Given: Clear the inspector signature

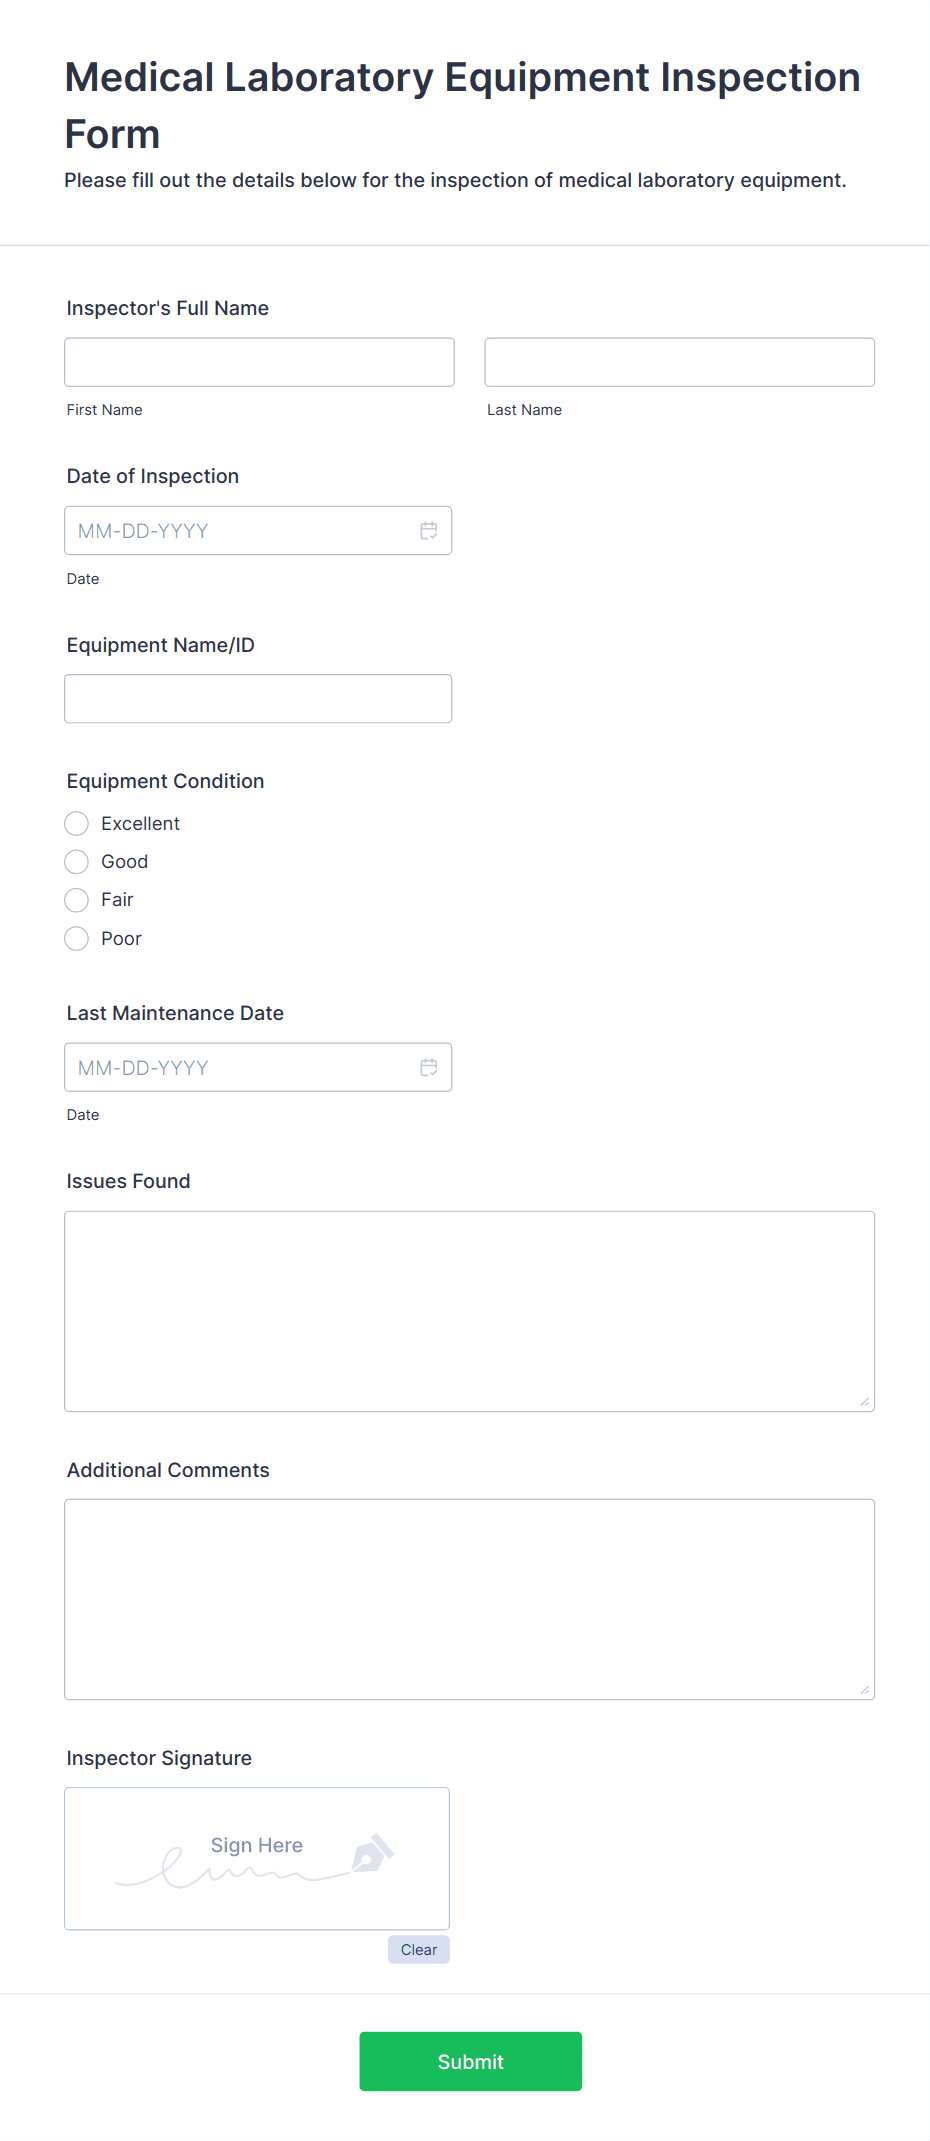Looking at the screenshot, I should (x=418, y=1949).
